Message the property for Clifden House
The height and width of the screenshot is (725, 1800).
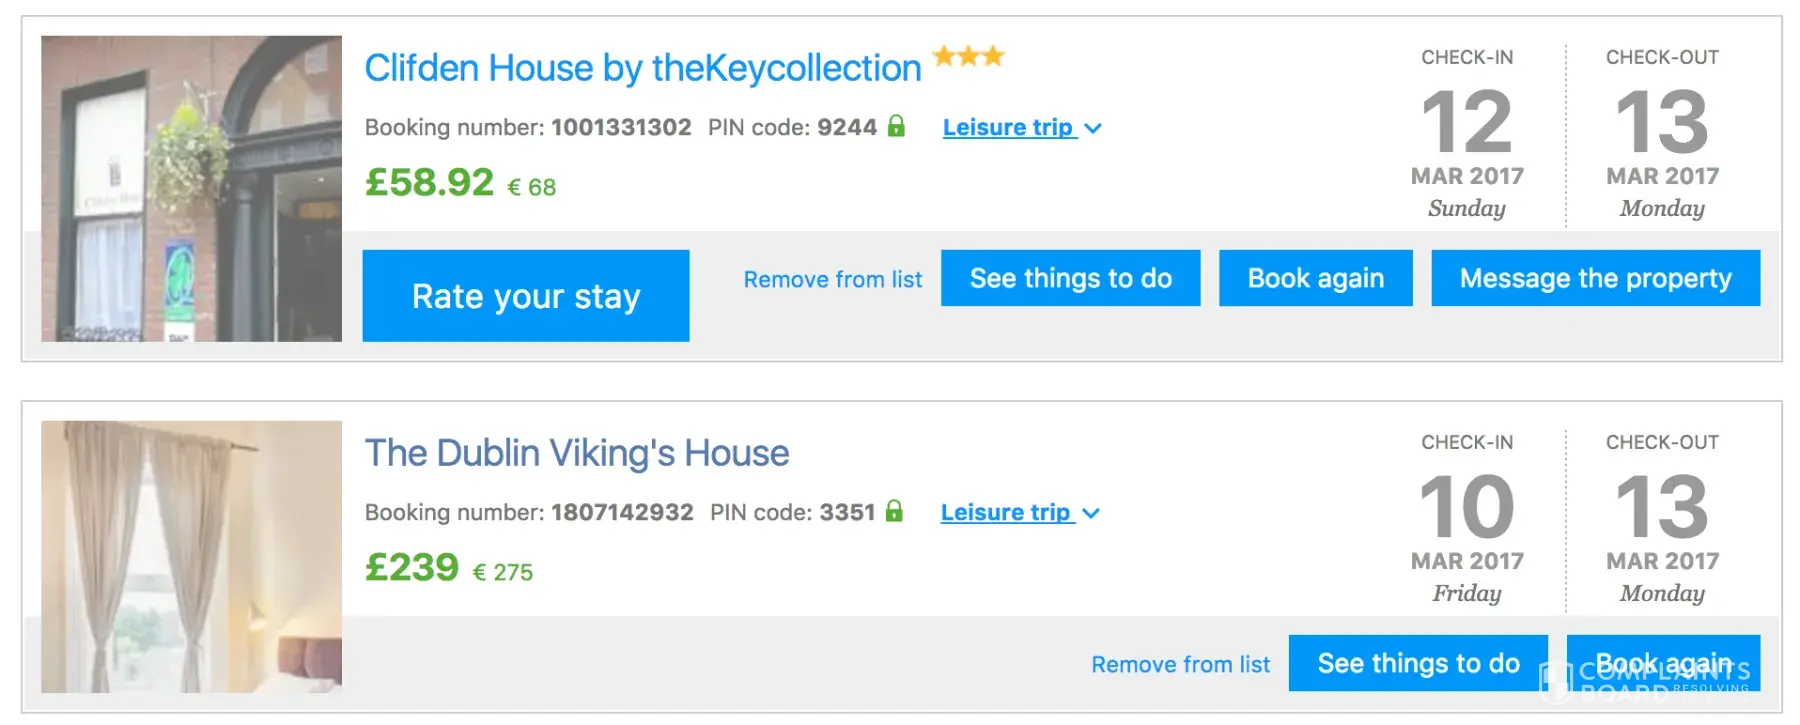click(x=1595, y=278)
